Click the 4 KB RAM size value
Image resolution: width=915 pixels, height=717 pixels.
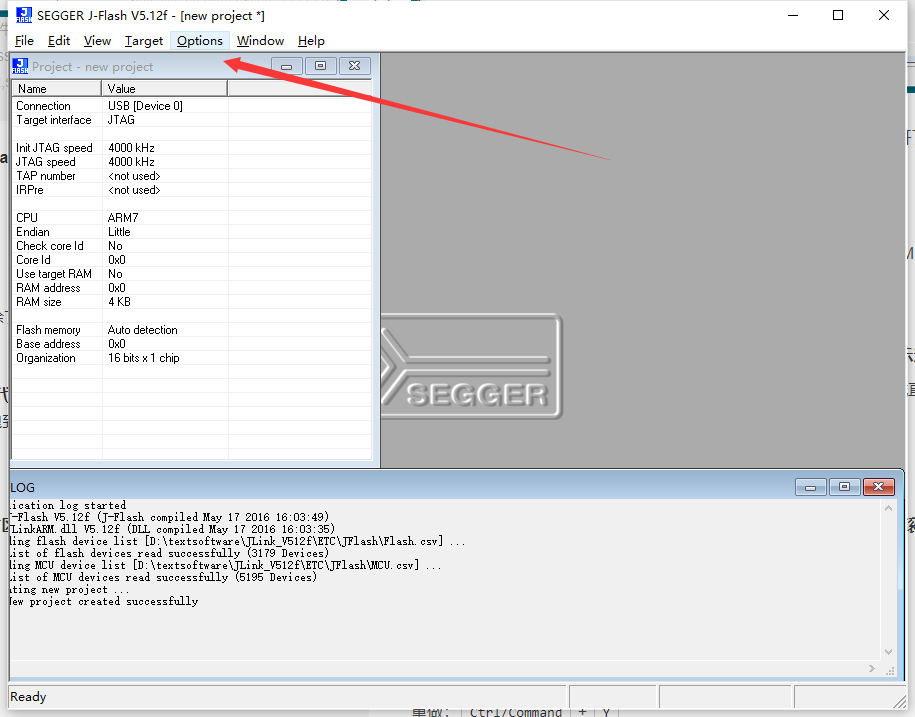pos(119,302)
